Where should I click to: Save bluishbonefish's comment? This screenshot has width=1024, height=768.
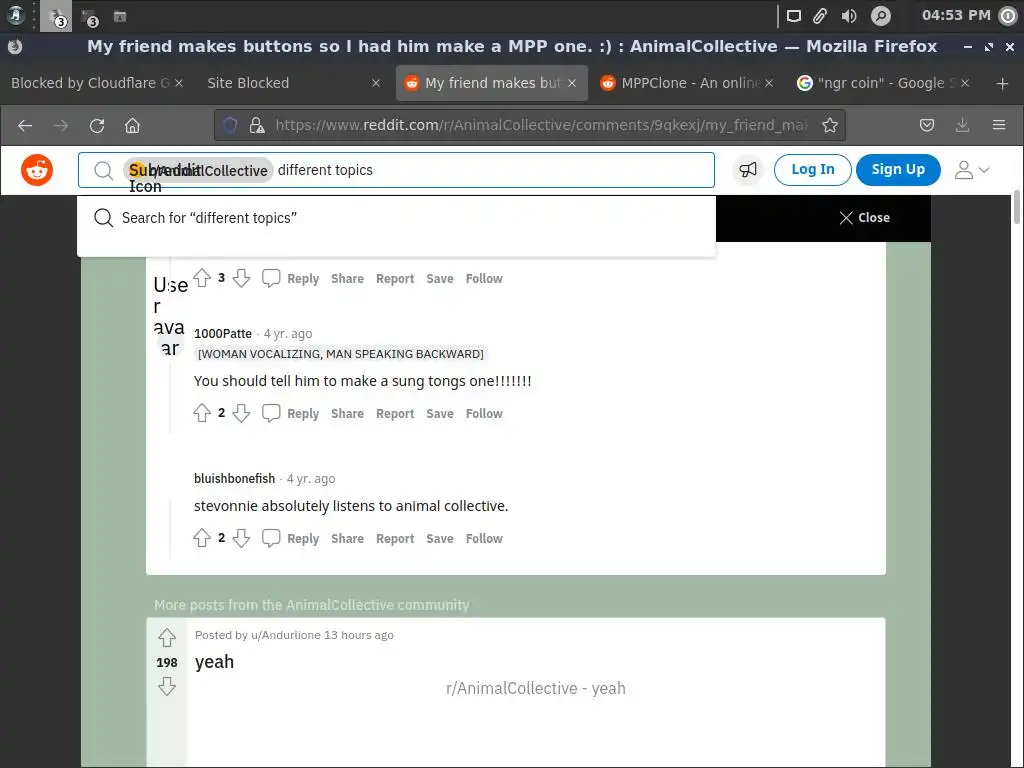coord(440,539)
